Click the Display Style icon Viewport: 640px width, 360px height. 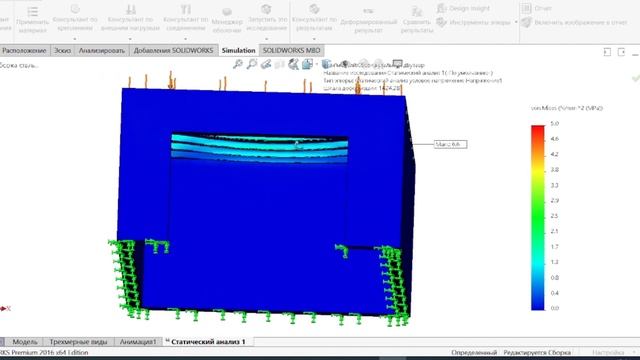(x=307, y=64)
